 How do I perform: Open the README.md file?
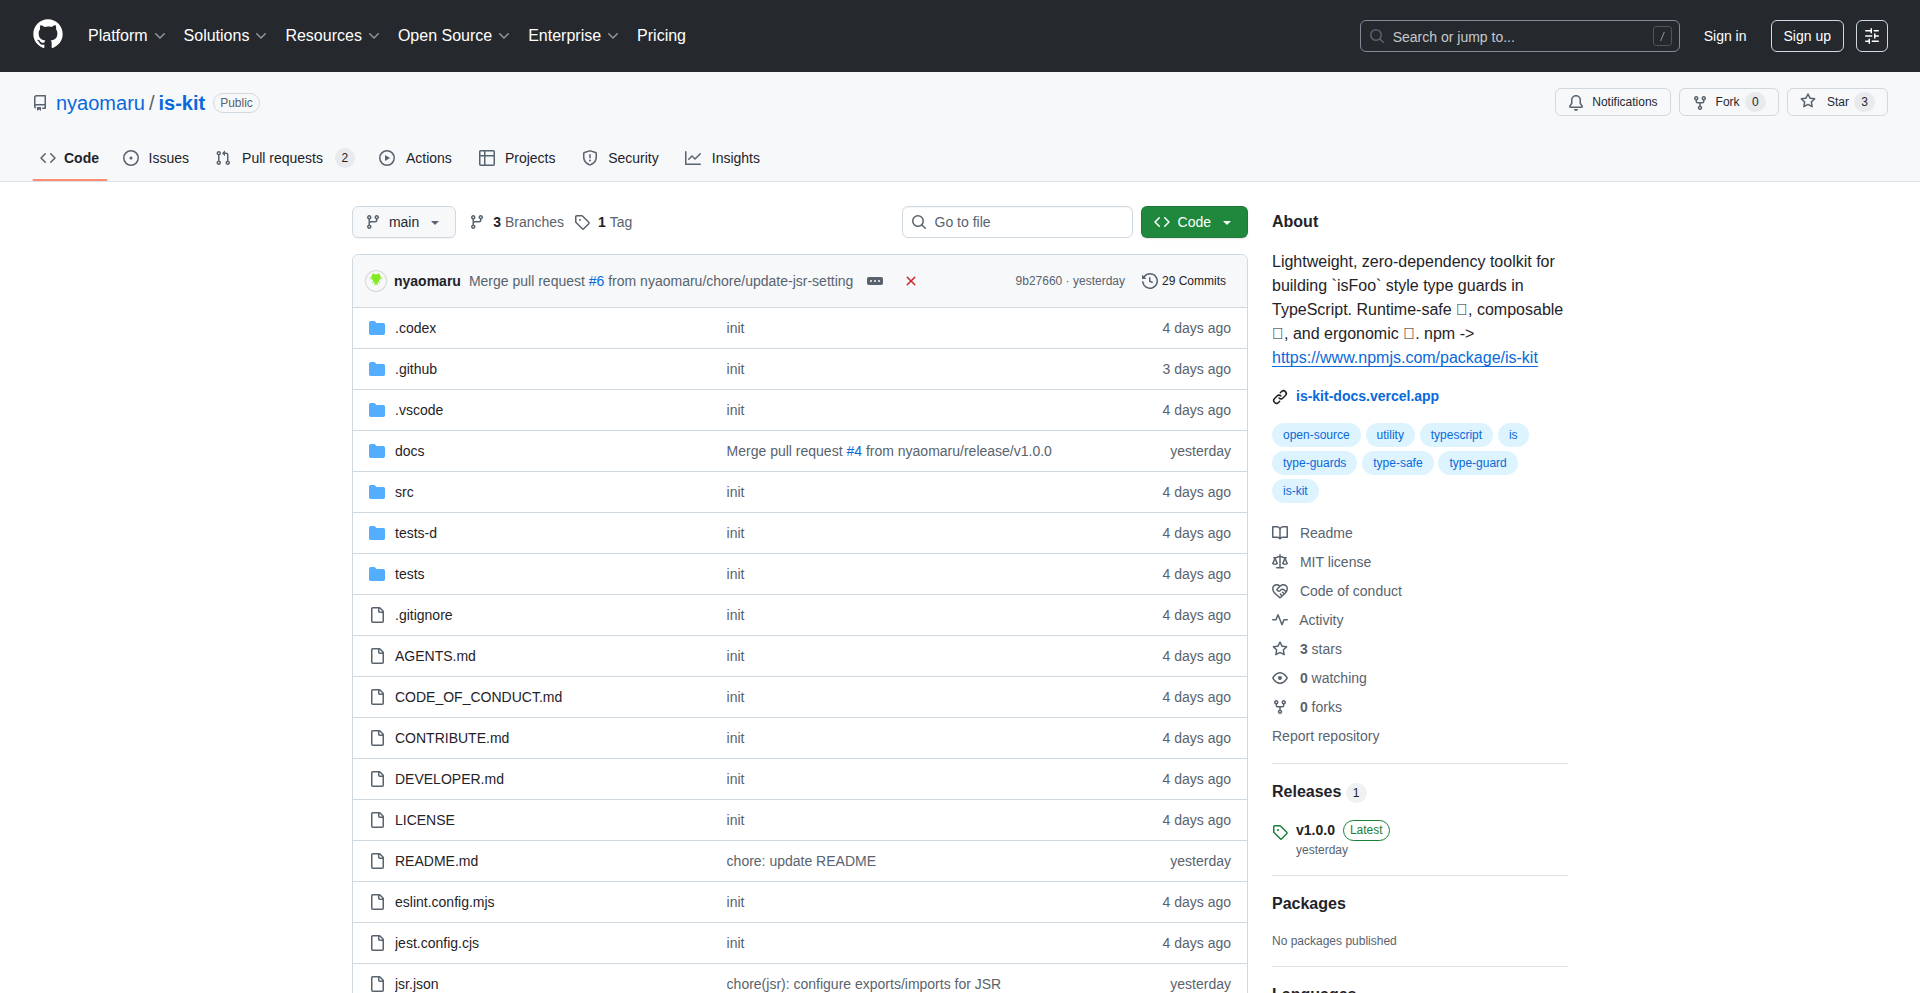click(x=436, y=861)
